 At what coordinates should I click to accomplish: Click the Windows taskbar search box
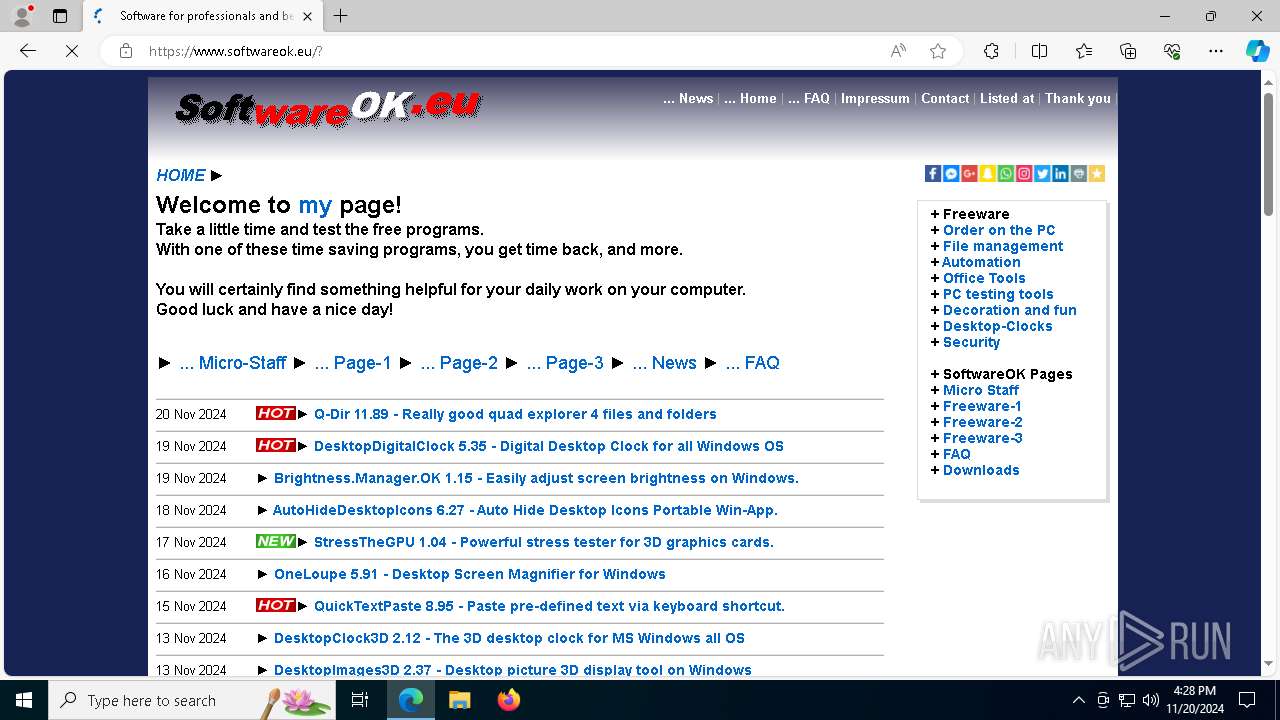pos(193,700)
